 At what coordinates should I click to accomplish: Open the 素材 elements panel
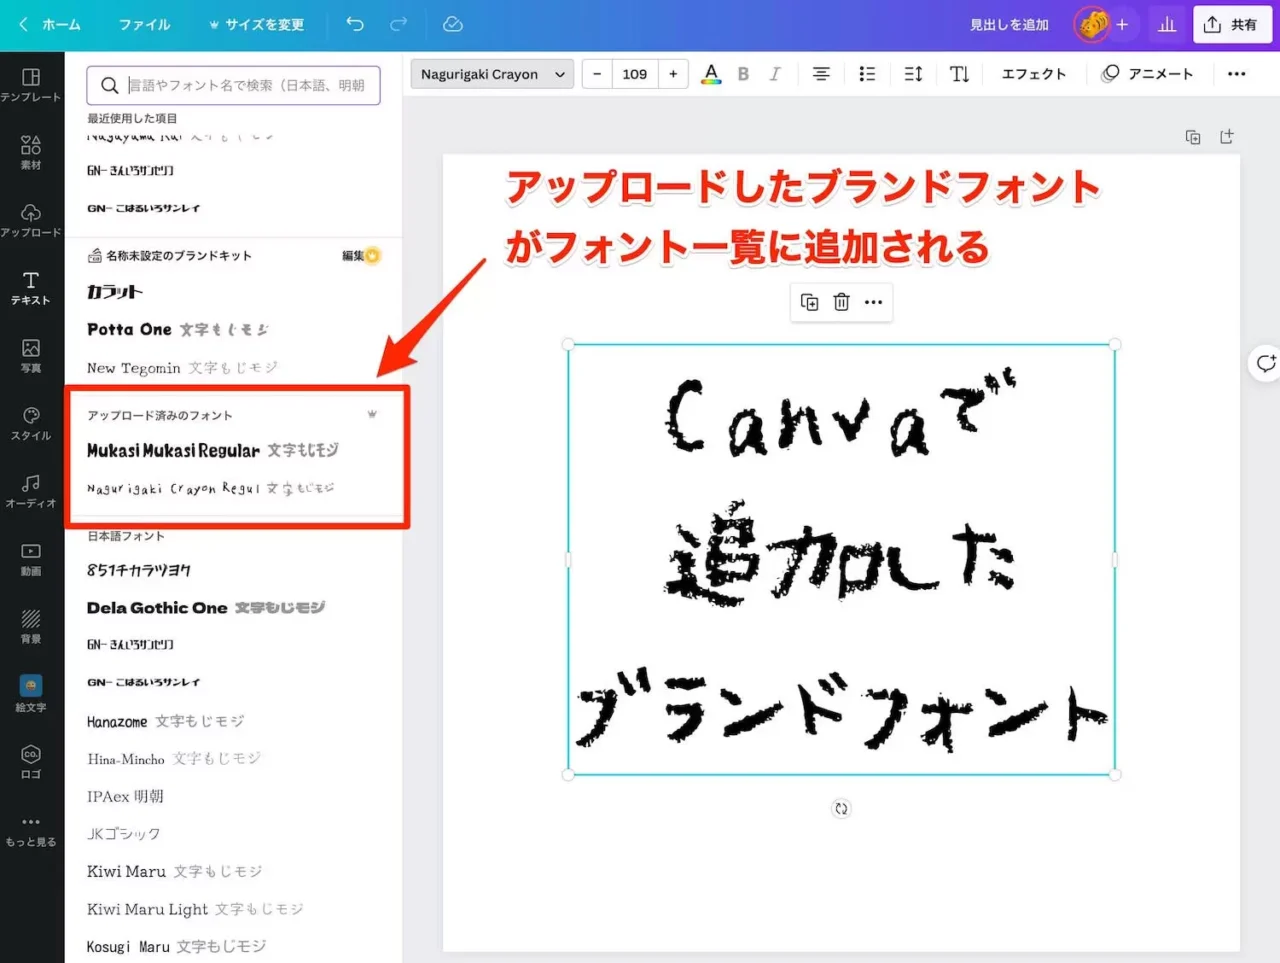31,152
